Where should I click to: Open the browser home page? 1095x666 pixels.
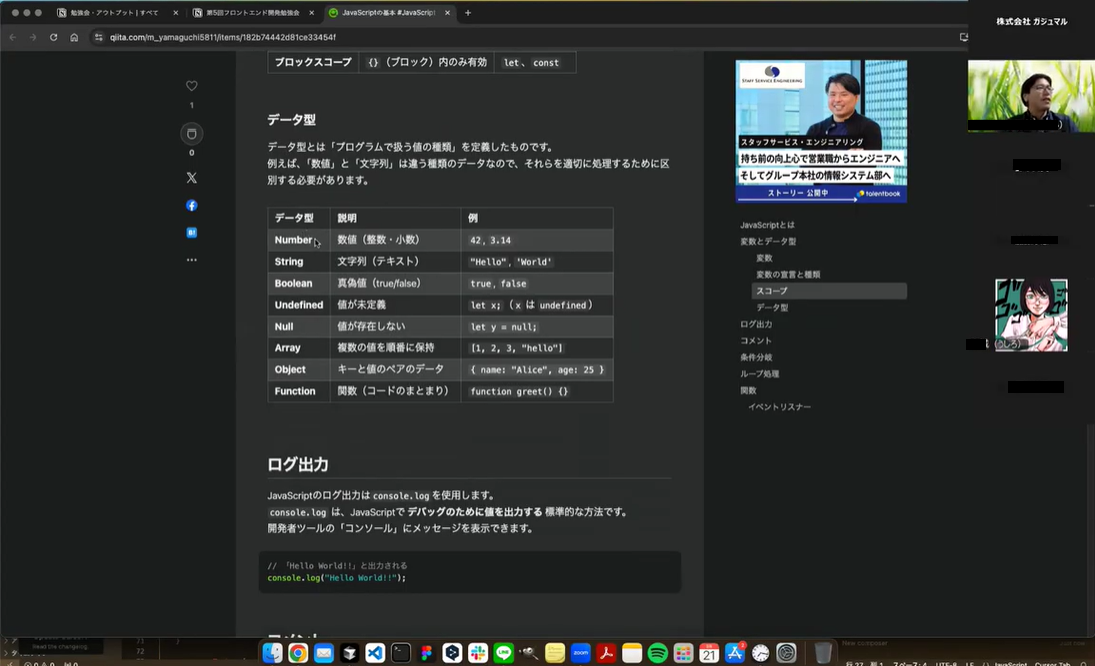[74, 37]
